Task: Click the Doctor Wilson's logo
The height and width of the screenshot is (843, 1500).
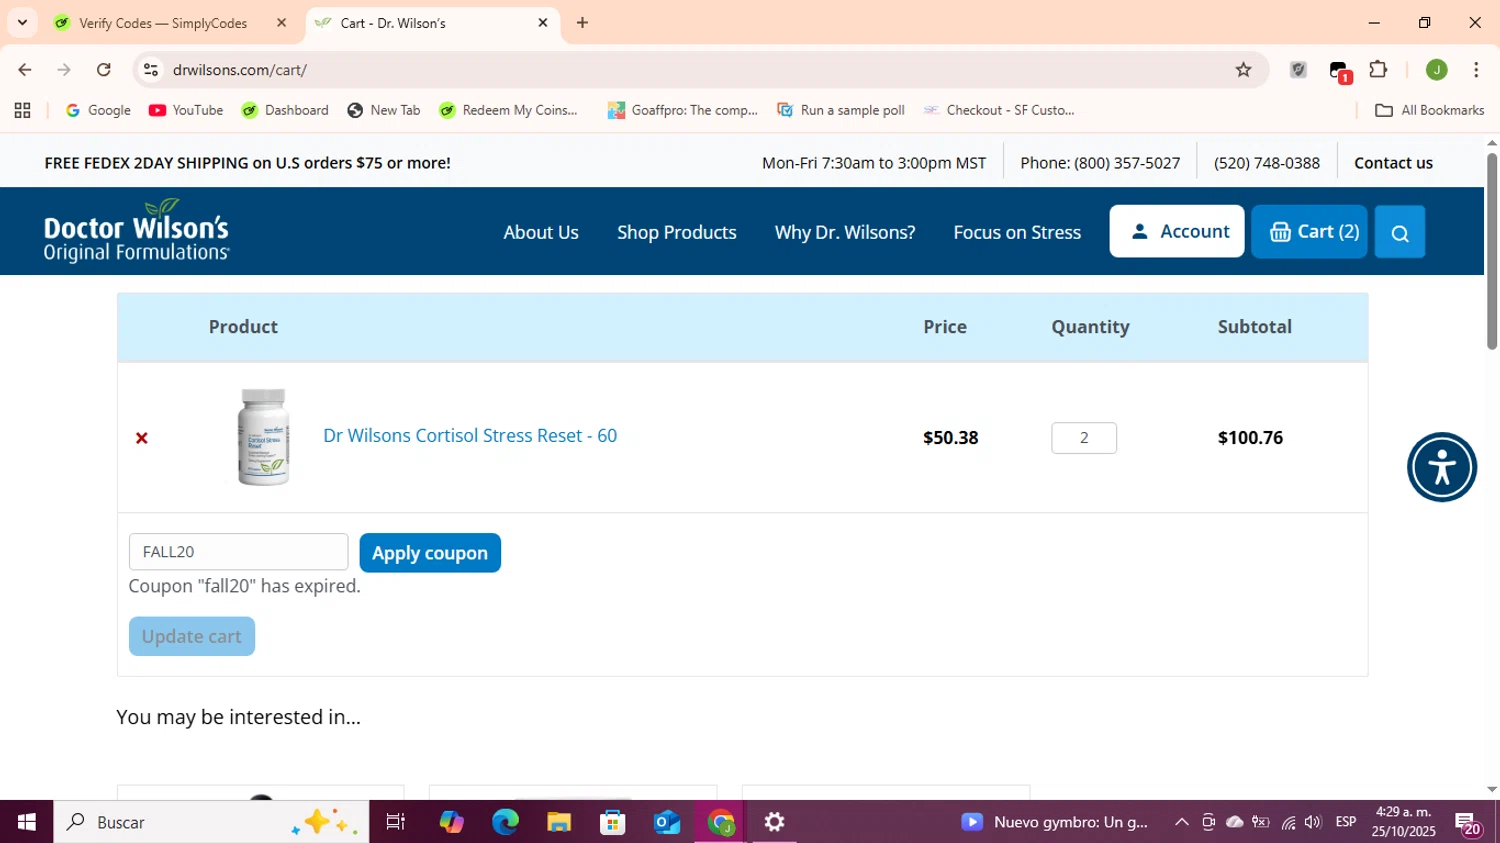Action: coord(137,231)
